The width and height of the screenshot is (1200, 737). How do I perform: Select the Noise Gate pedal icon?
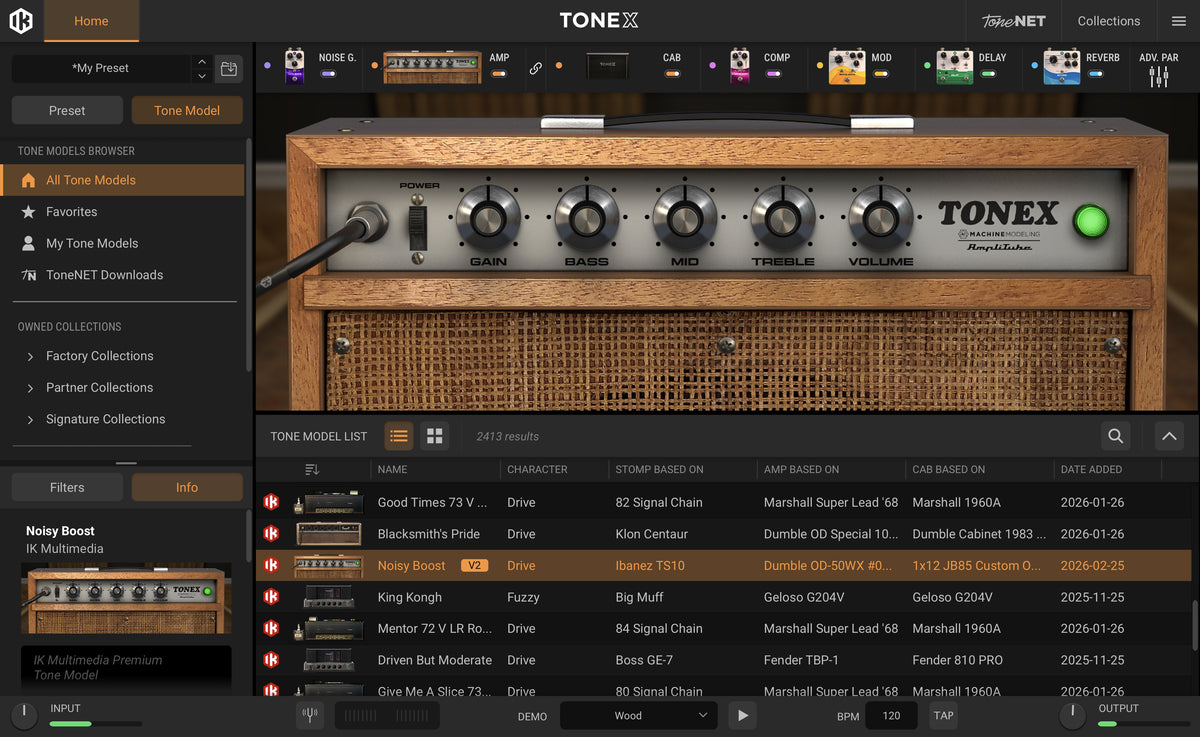tap(294, 66)
